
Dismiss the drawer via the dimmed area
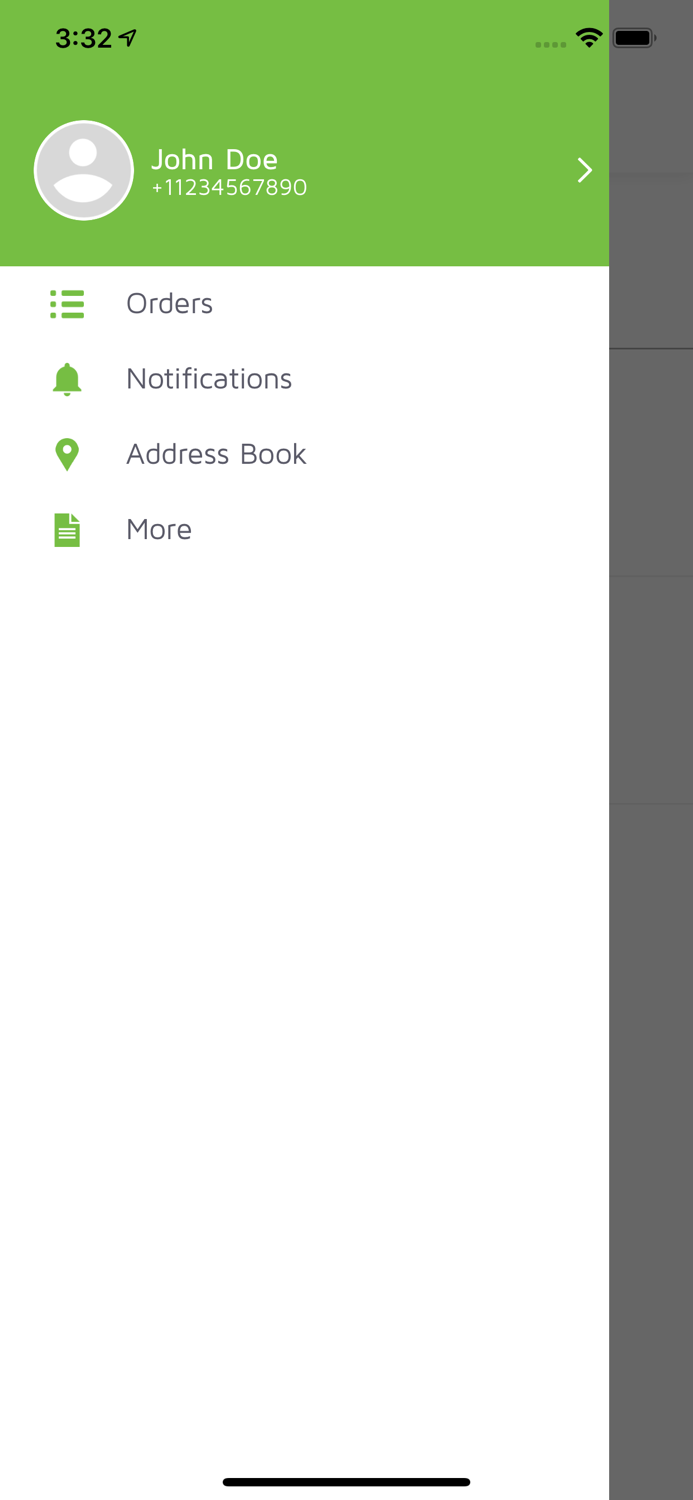651,750
